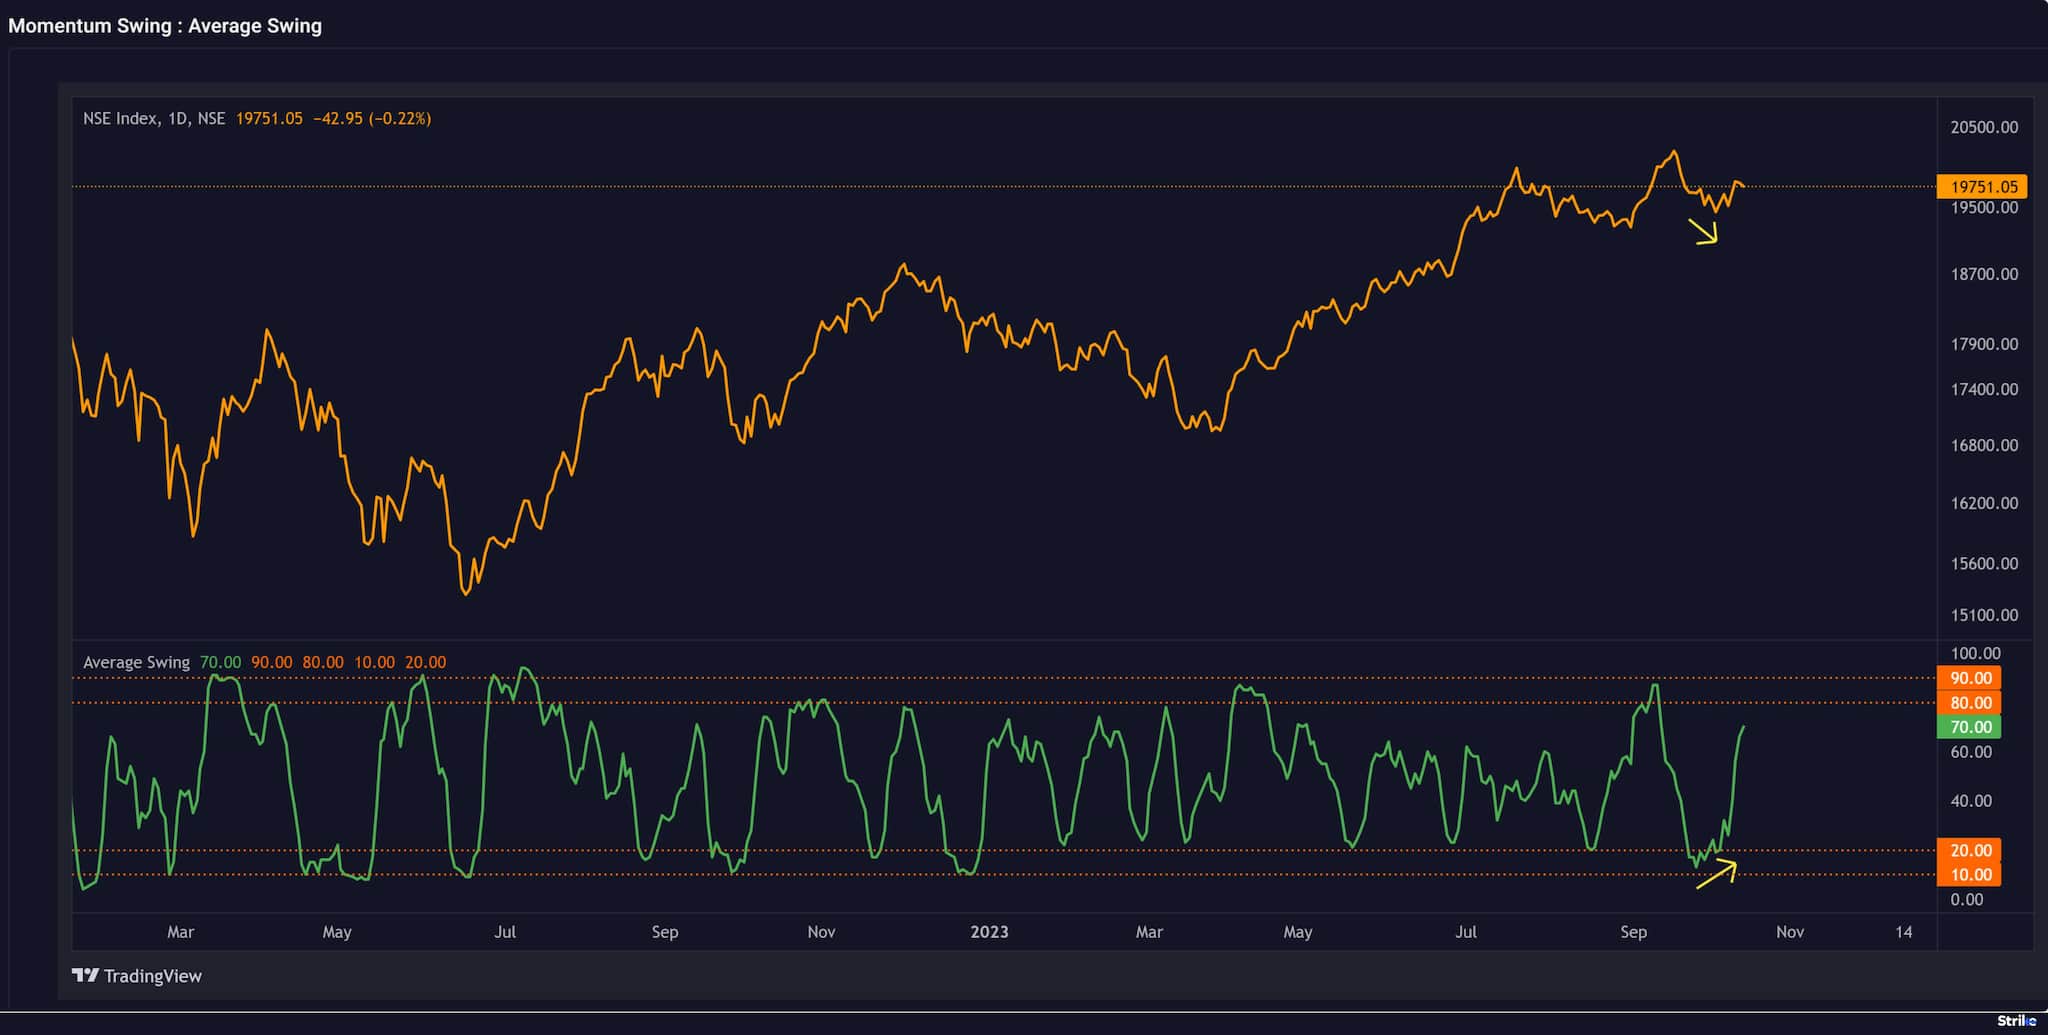
Task: Click the 2023 label on the time axis
Action: [989, 932]
